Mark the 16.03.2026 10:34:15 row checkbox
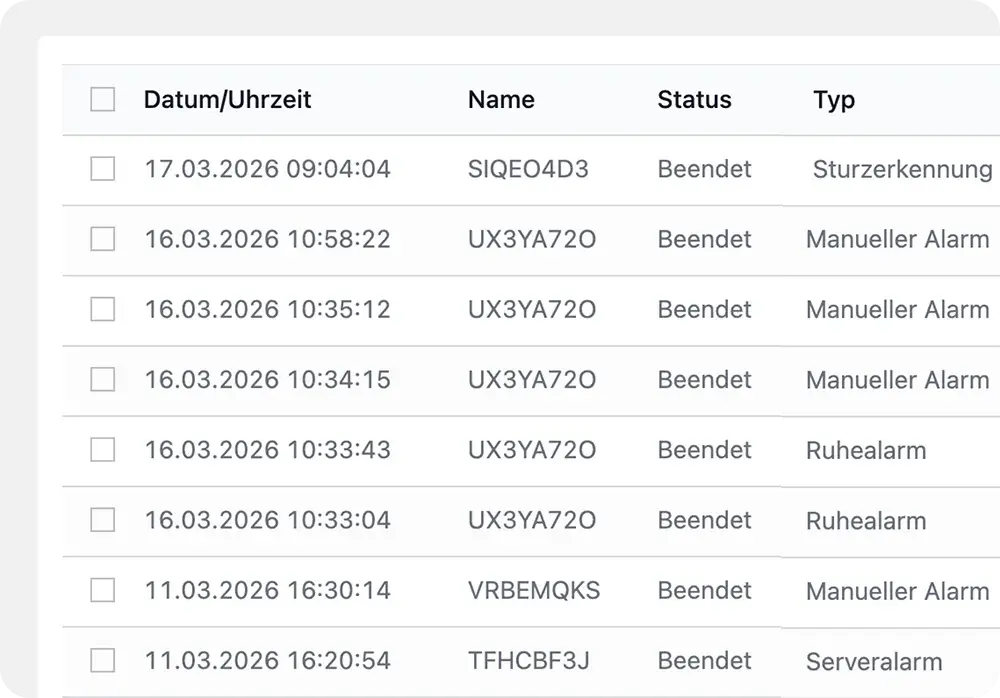This screenshot has height=698, width=1000. point(103,380)
